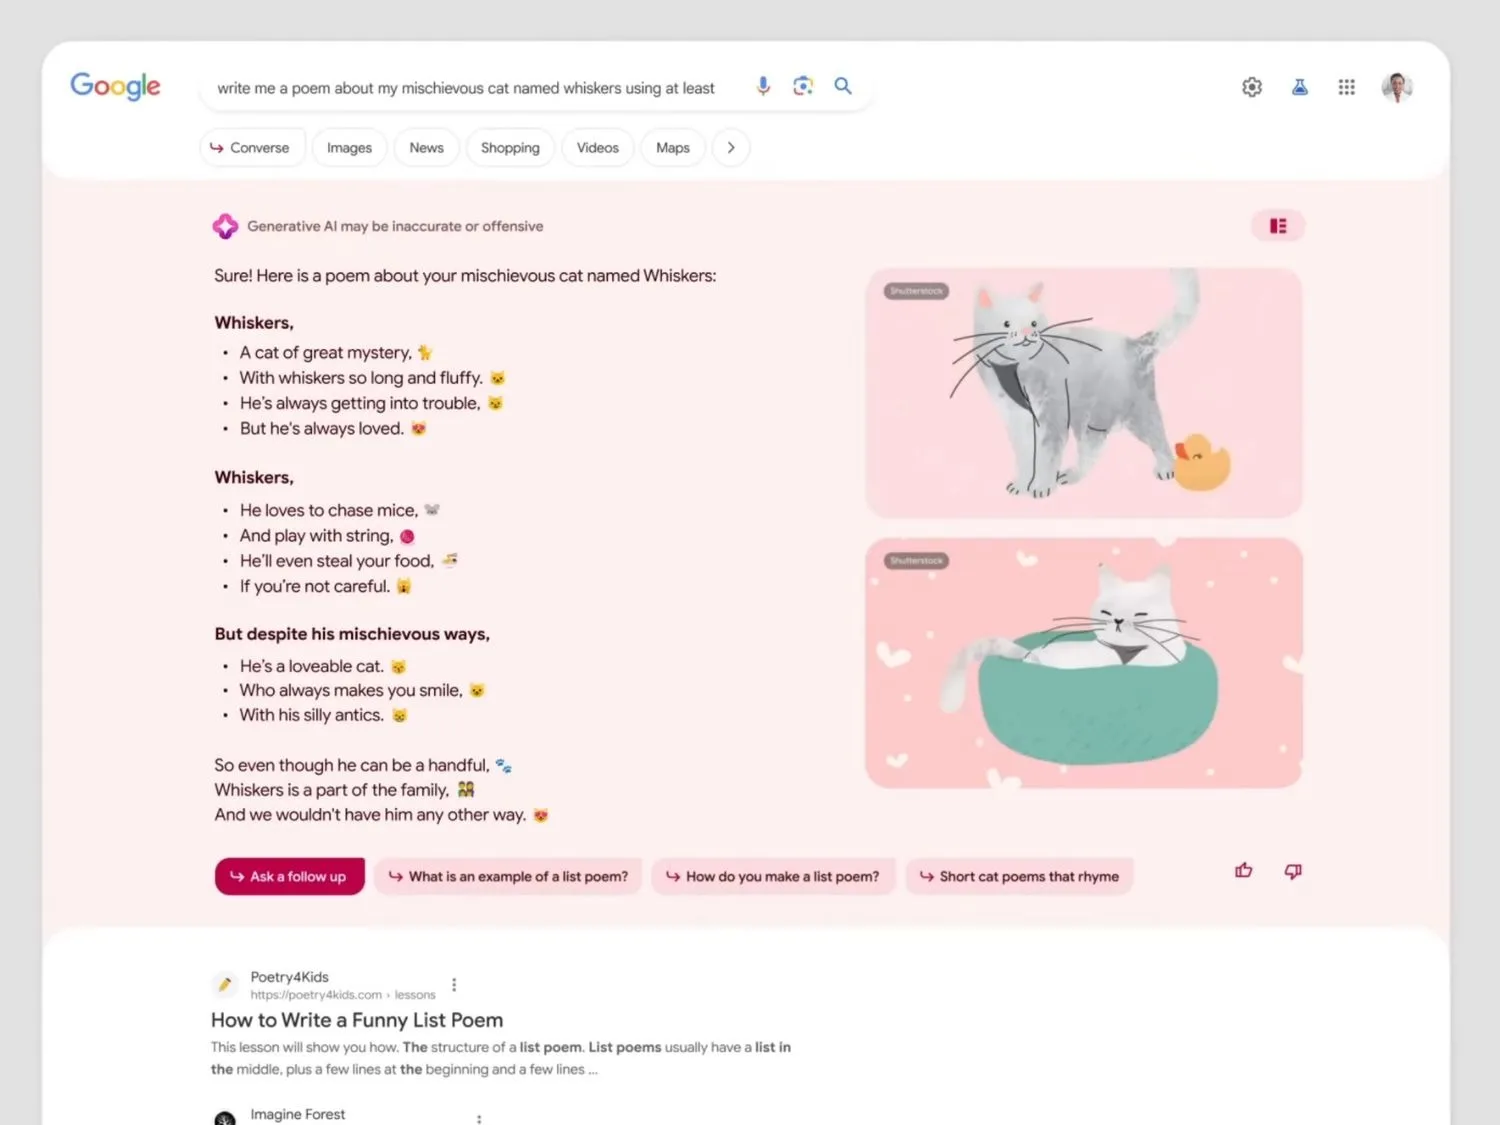The image size is (1500, 1125).
Task: Open the cat with rubber duck image
Action: coord(1084,393)
